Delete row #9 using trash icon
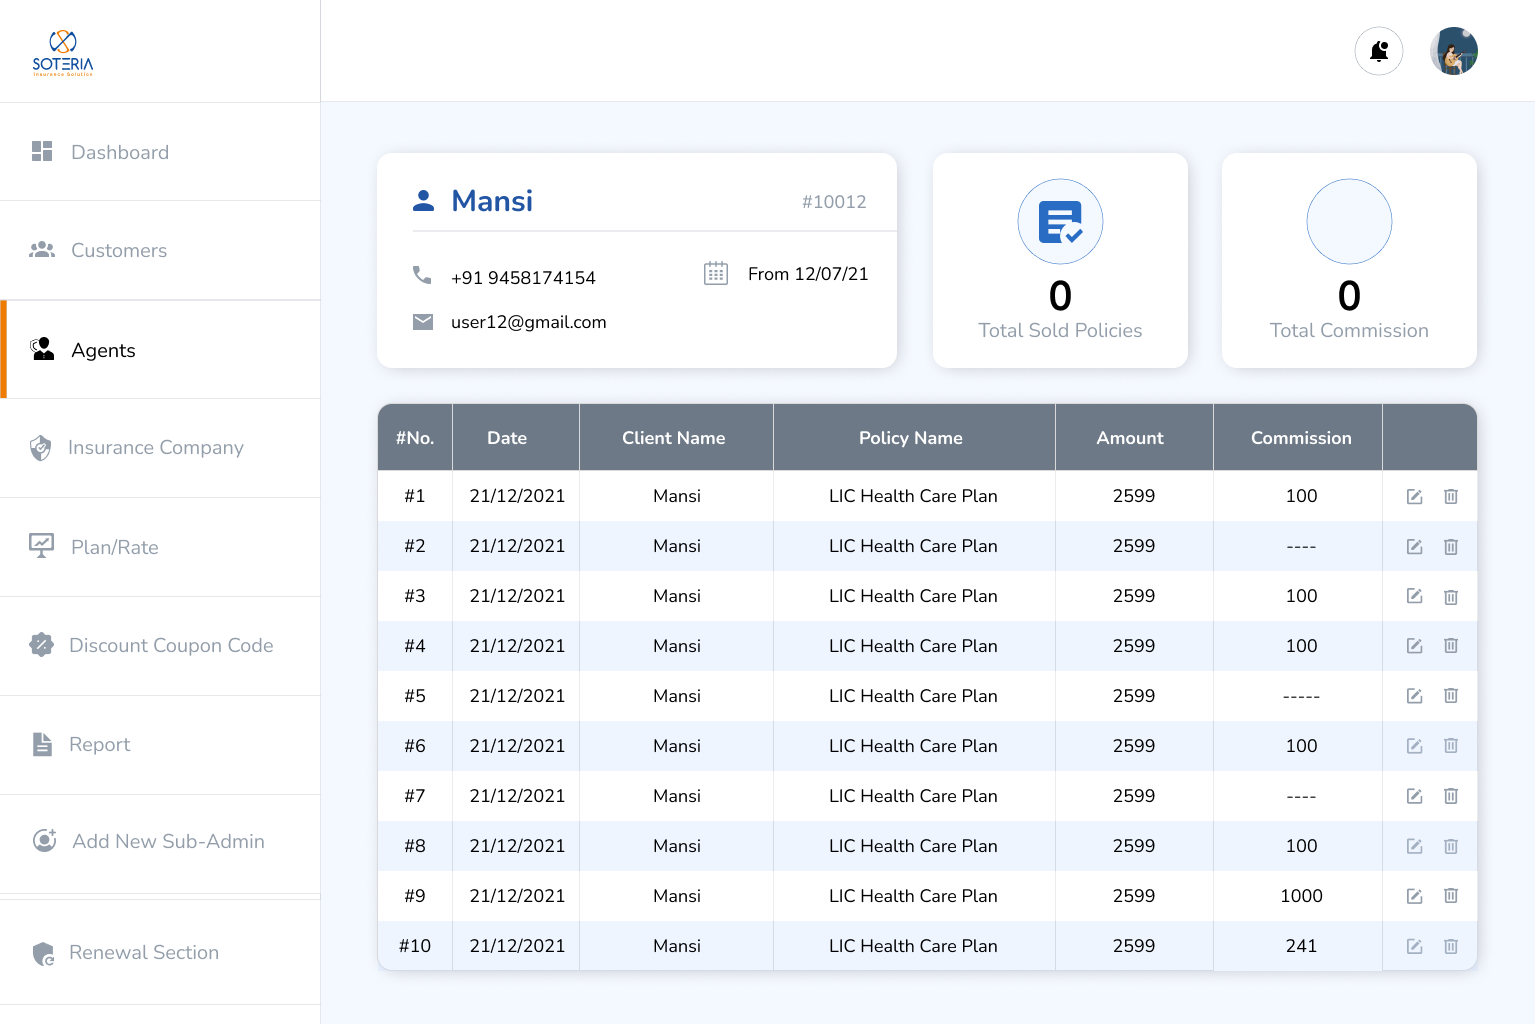The image size is (1535, 1024). coord(1450,896)
